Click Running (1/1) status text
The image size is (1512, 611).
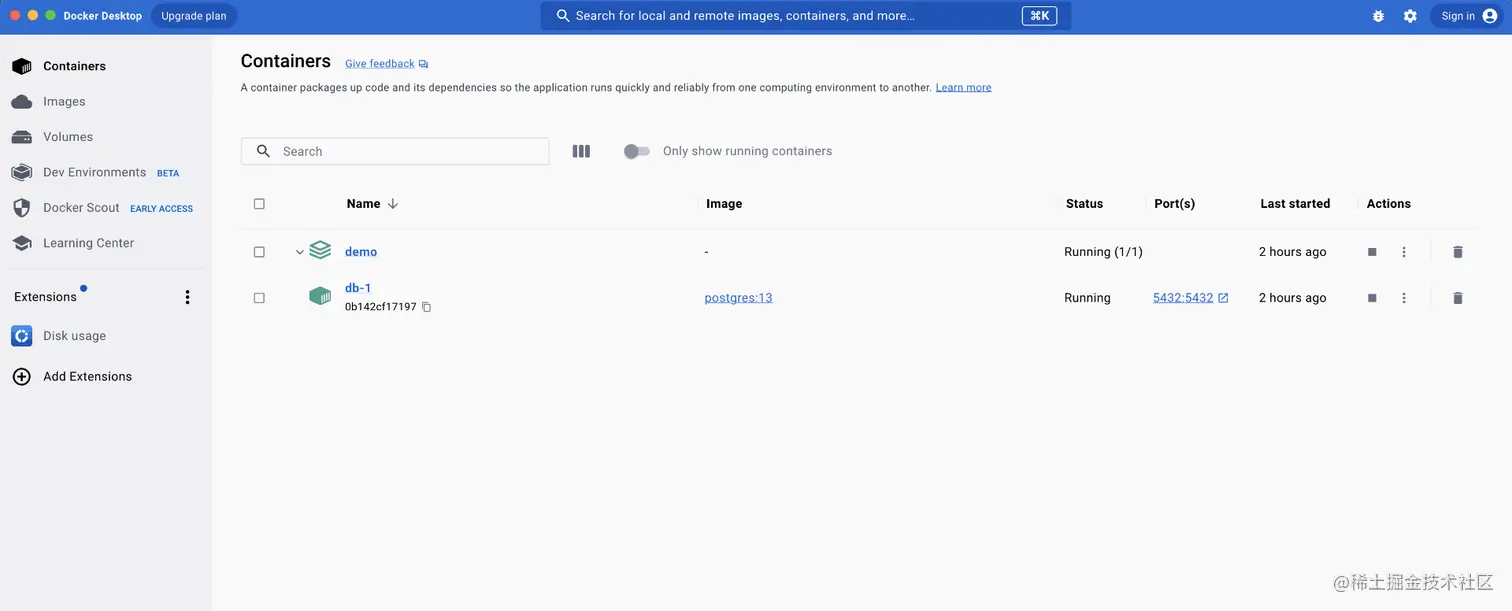1103,252
